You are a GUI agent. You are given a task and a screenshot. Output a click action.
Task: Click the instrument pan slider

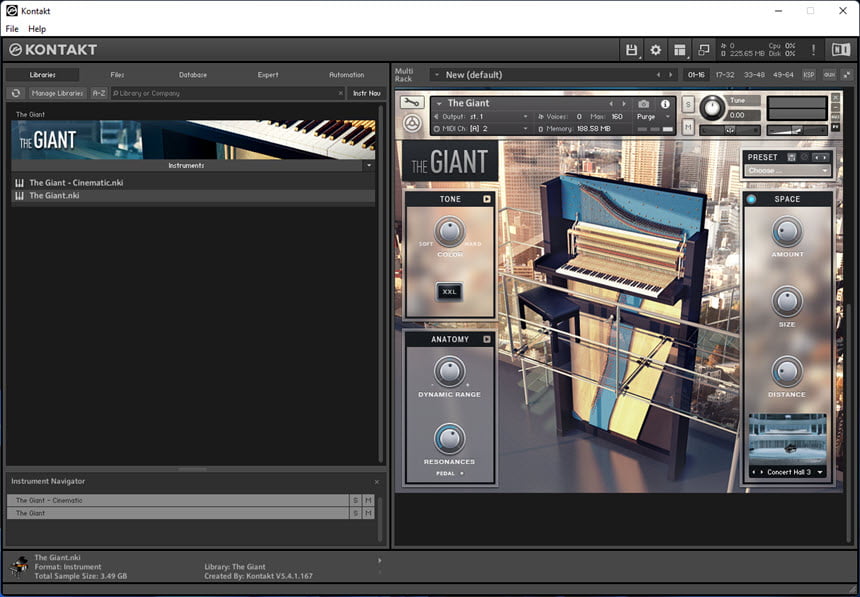730,131
